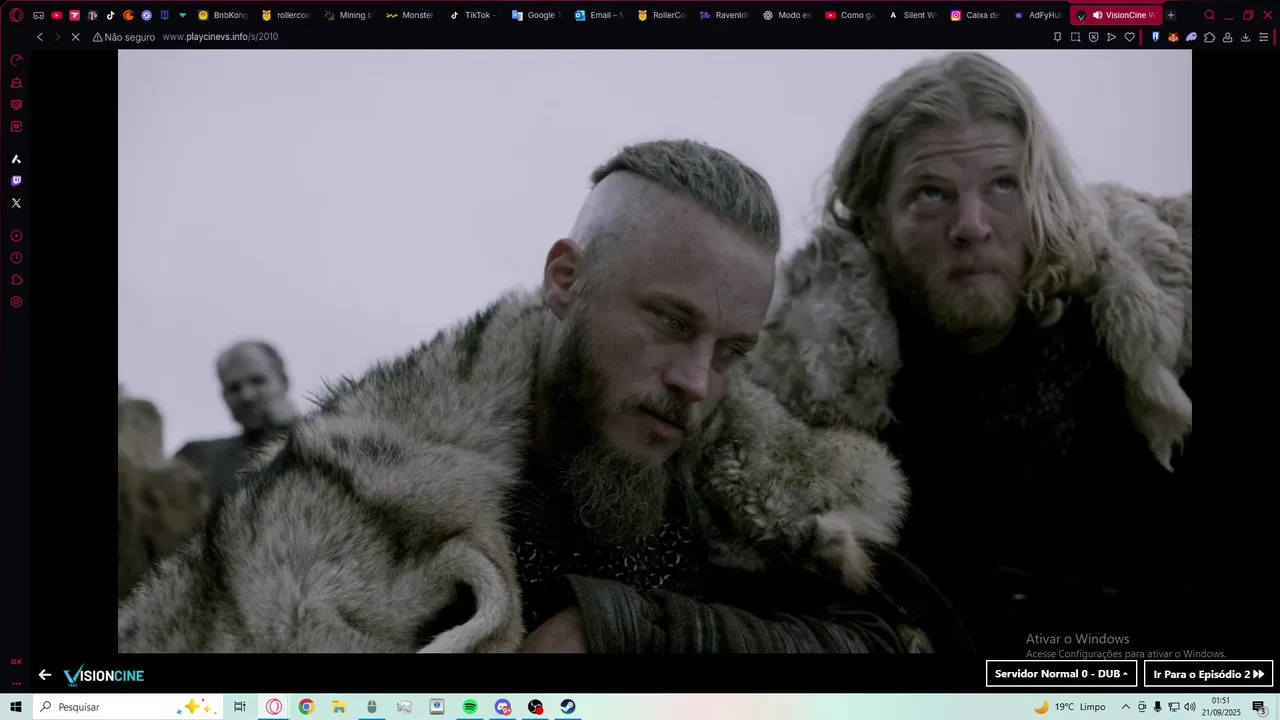Image resolution: width=1280 pixels, height=720 pixels.
Task: Switch to the Monster tab
Action: click(410, 15)
